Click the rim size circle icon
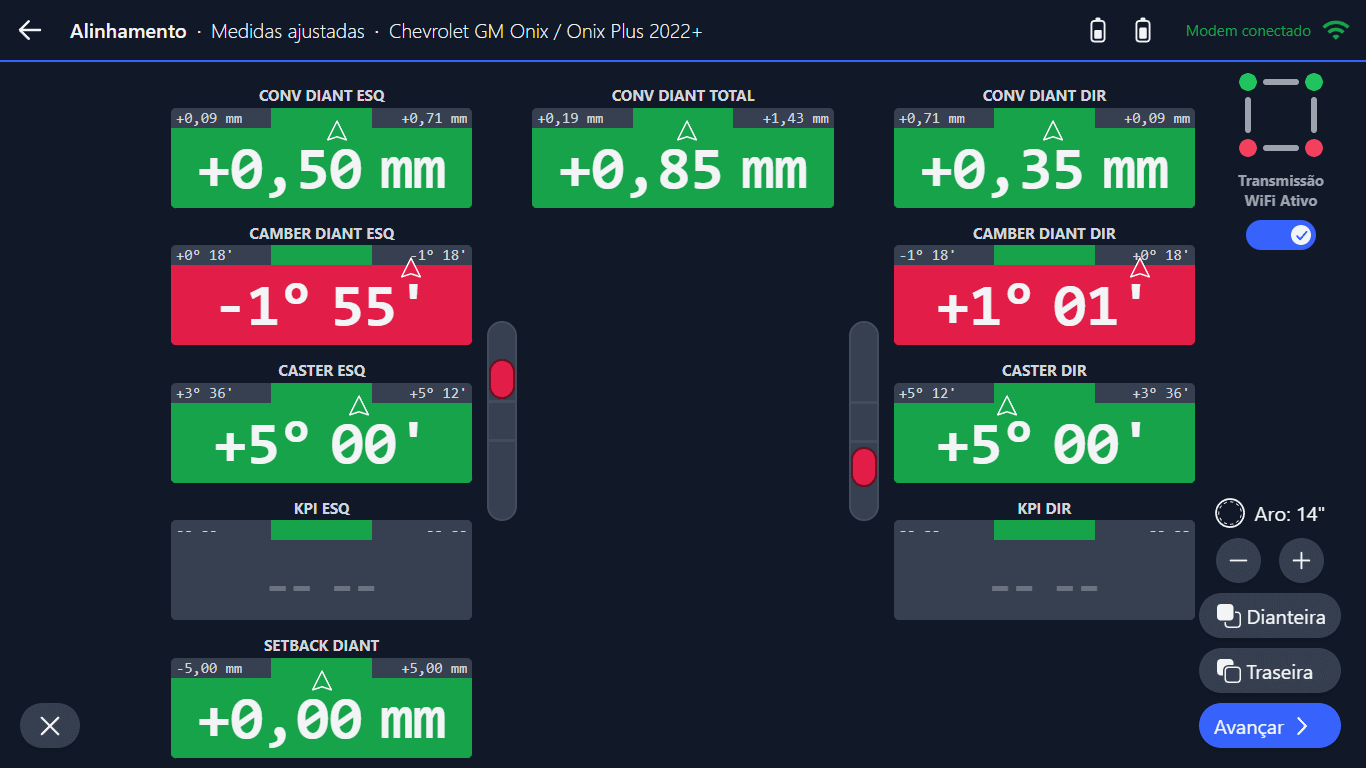1366x768 pixels. [x=1229, y=514]
